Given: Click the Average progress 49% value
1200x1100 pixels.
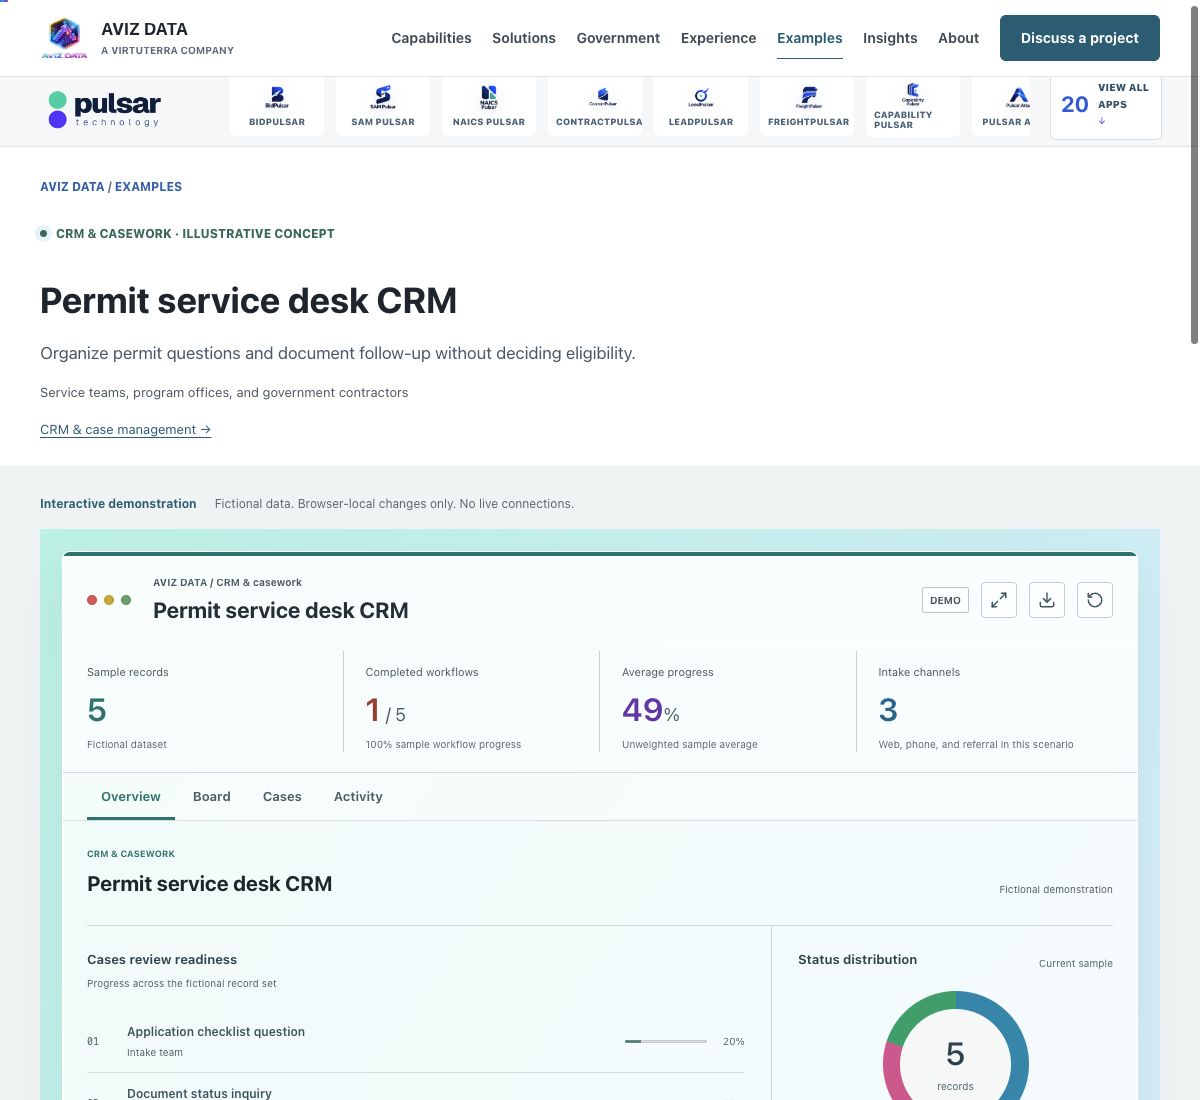Looking at the screenshot, I should [x=651, y=711].
